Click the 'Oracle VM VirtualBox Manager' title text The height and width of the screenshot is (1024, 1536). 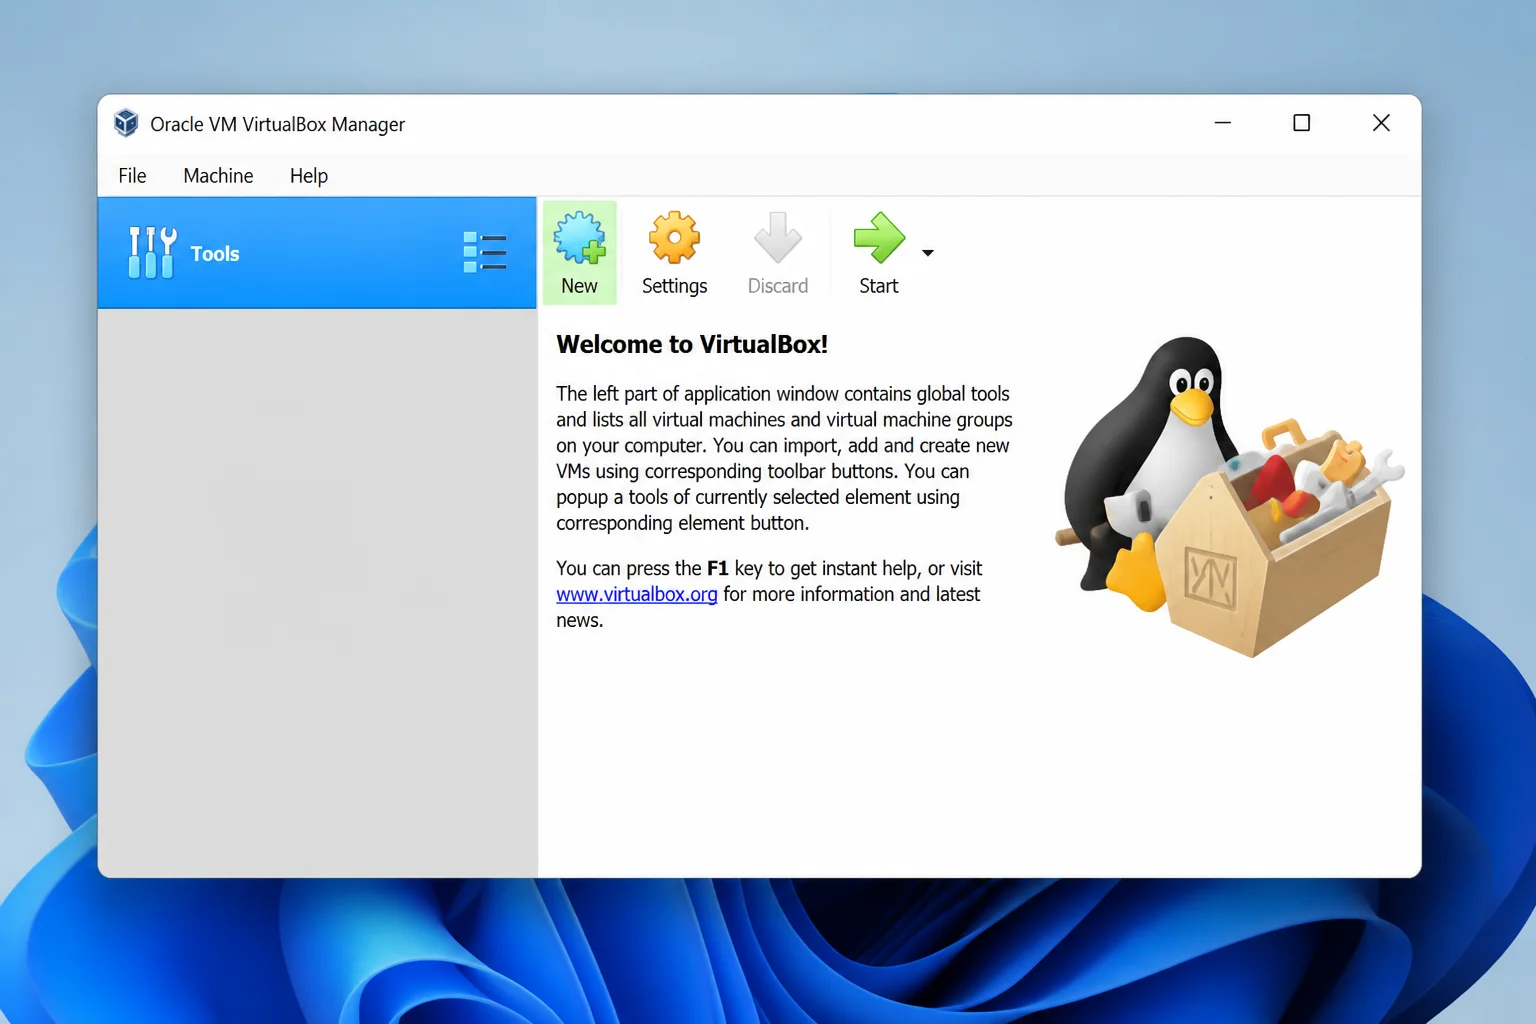[278, 124]
